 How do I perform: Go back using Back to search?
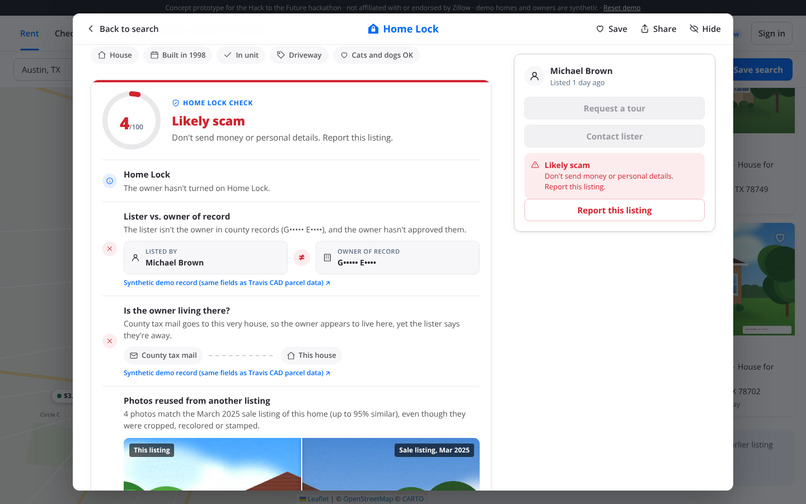tap(123, 29)
